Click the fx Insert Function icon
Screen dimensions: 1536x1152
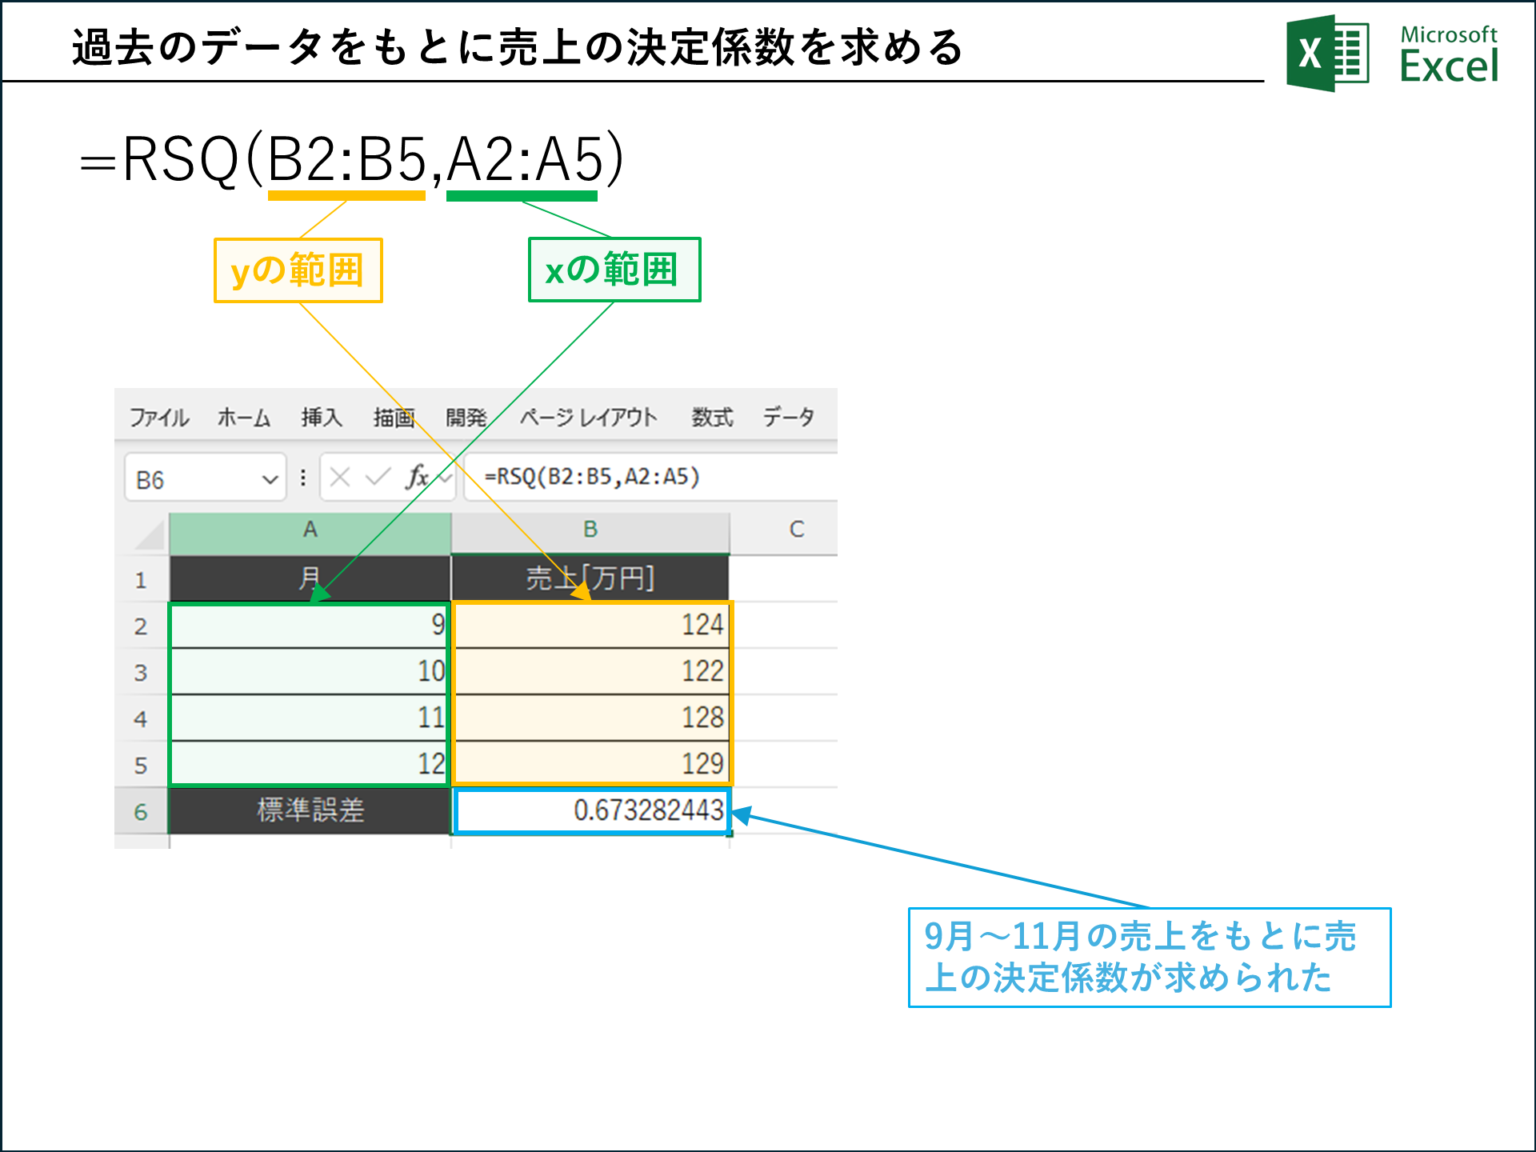[419, 477]
